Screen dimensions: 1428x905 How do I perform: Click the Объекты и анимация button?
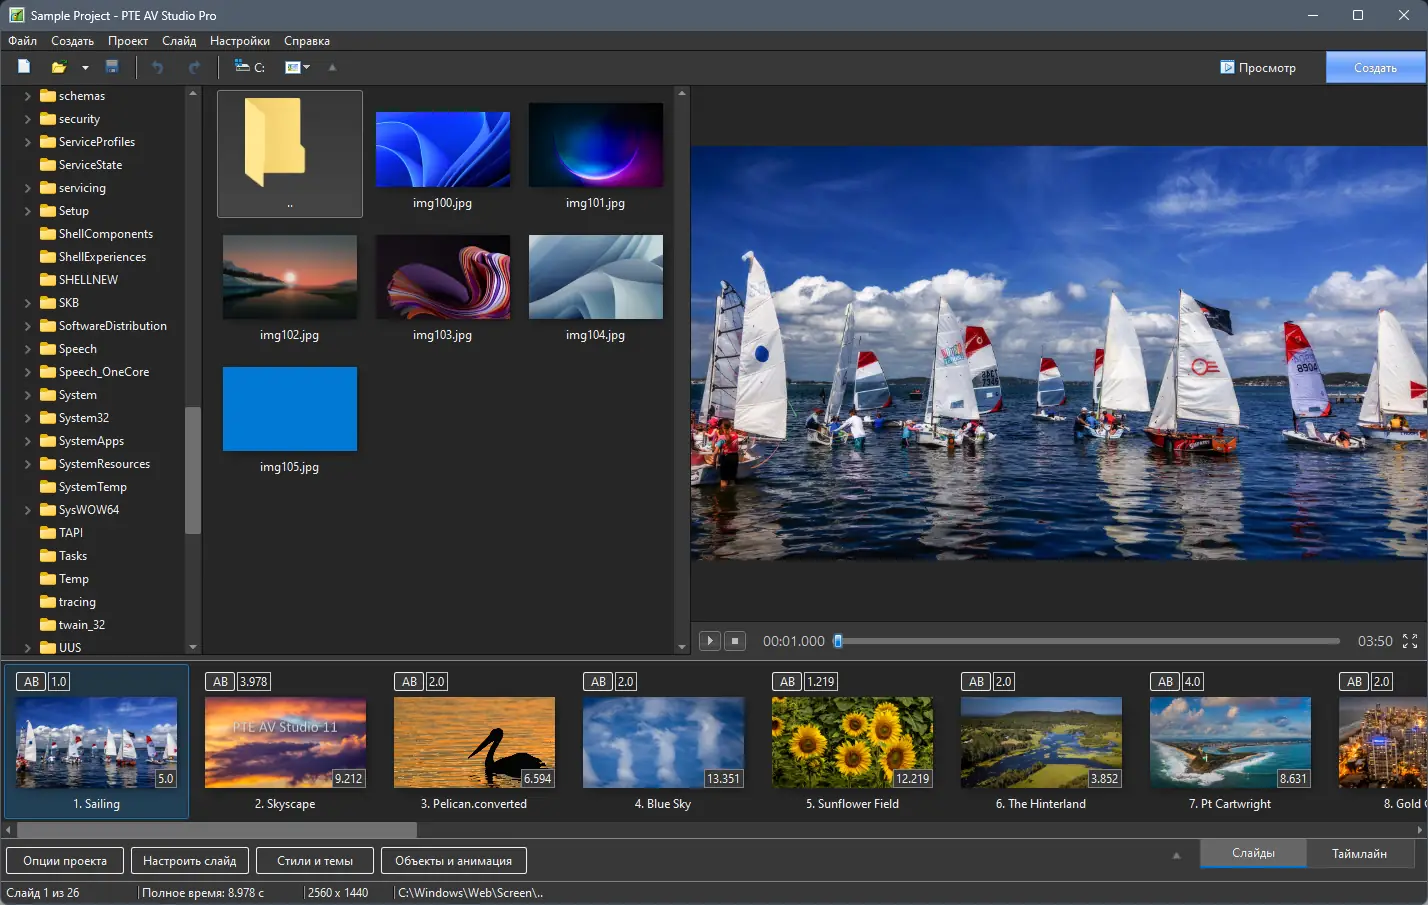(x=453, y=861)
